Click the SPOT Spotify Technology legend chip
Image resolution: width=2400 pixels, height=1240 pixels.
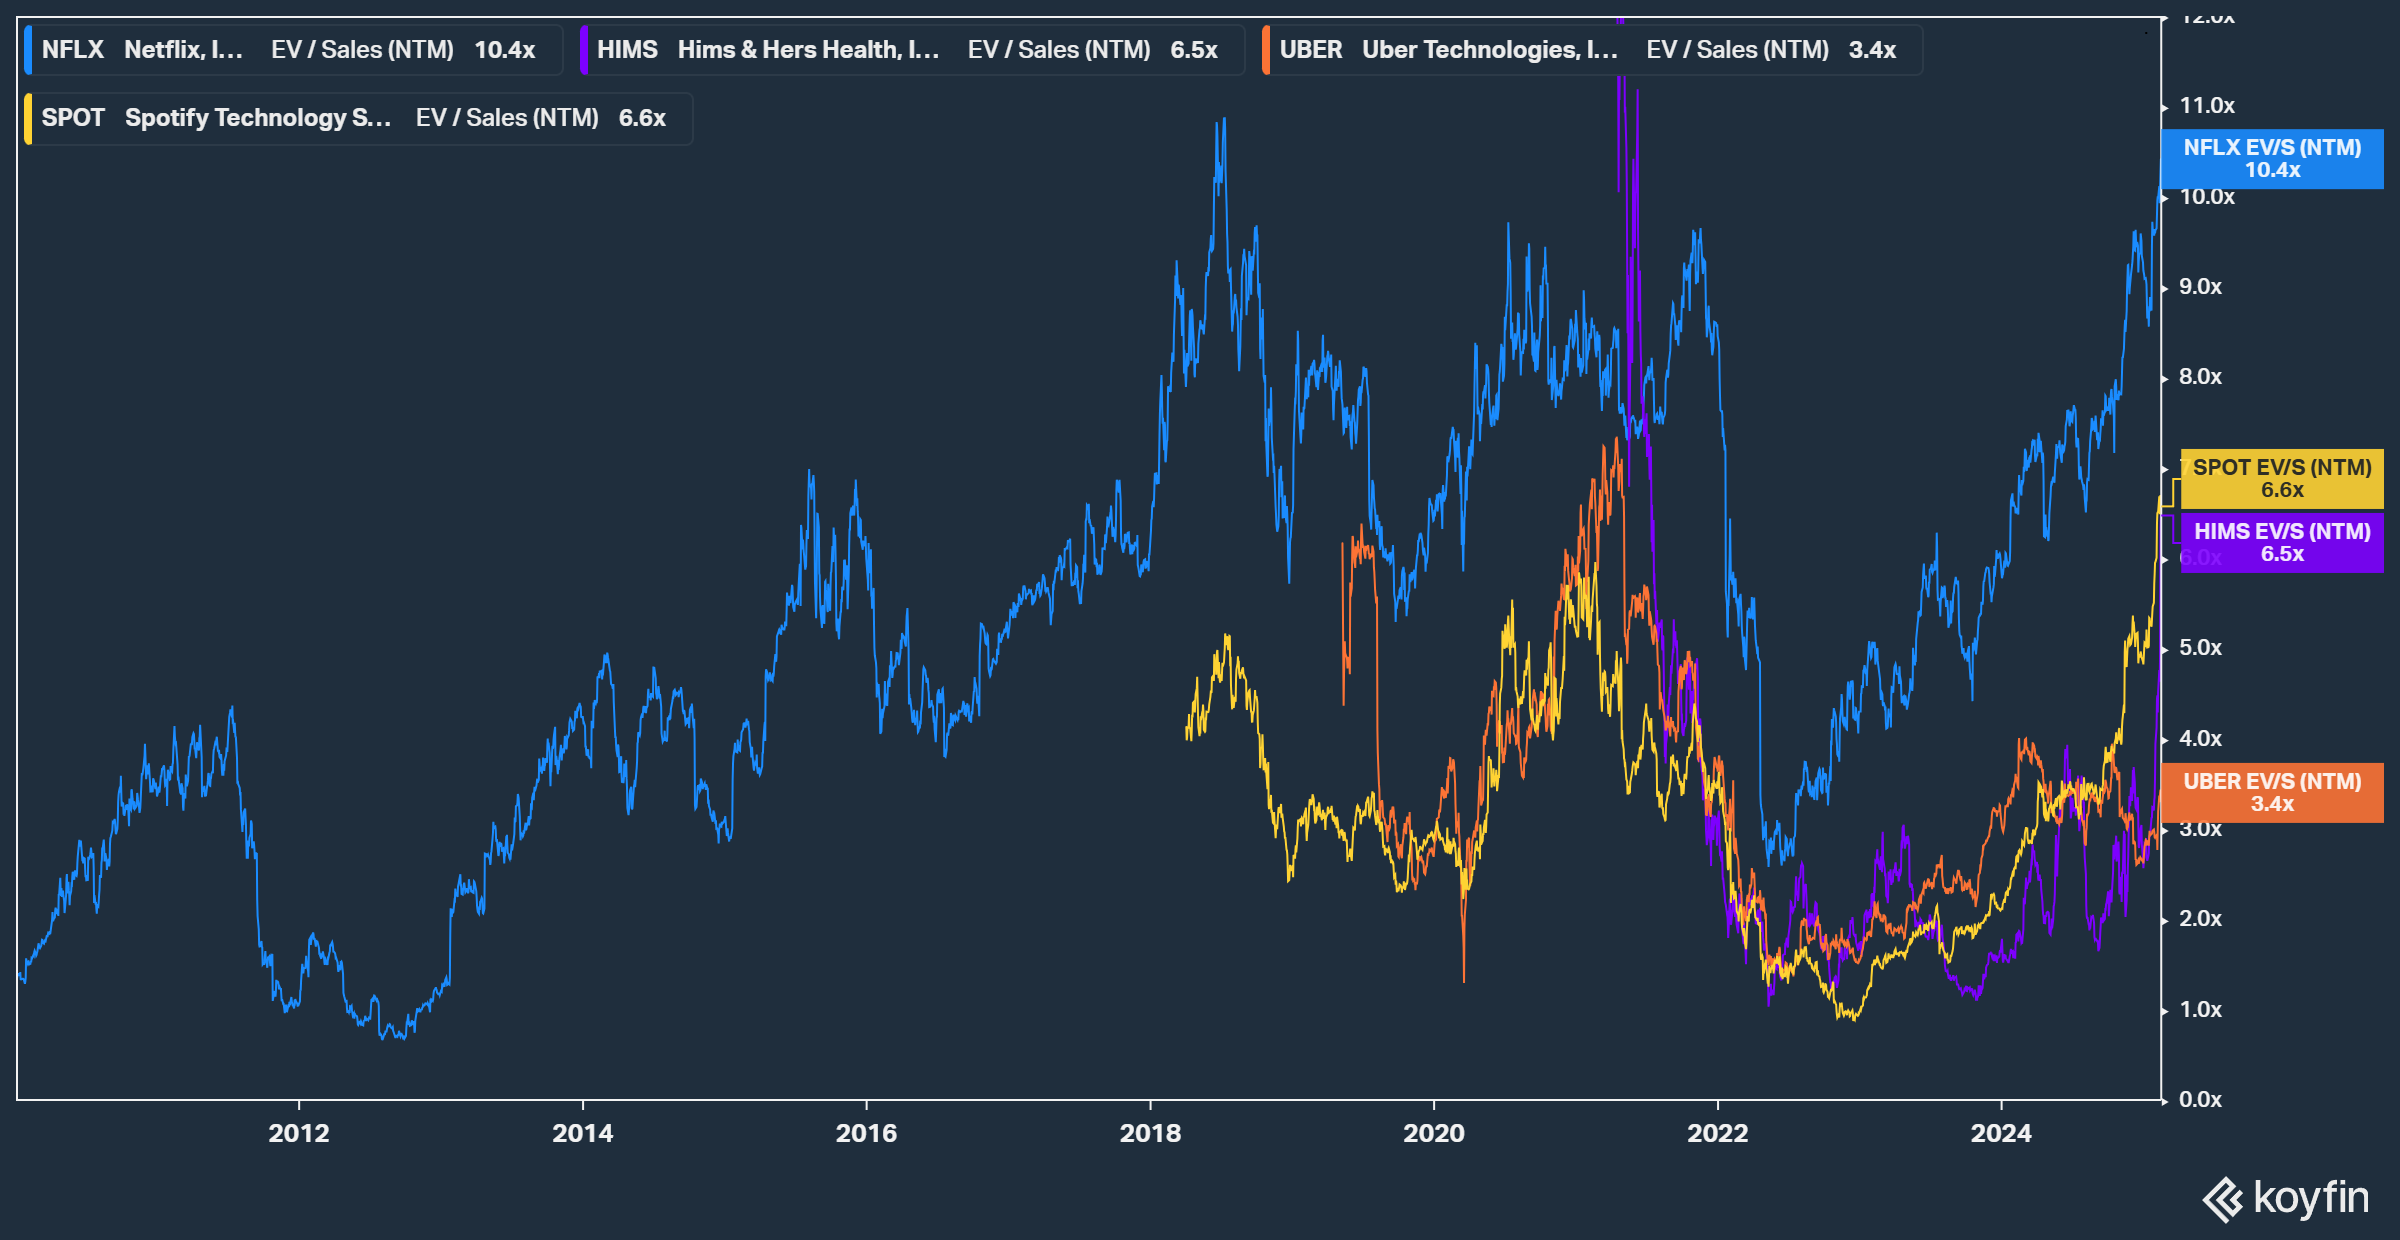tap(358, 118)
